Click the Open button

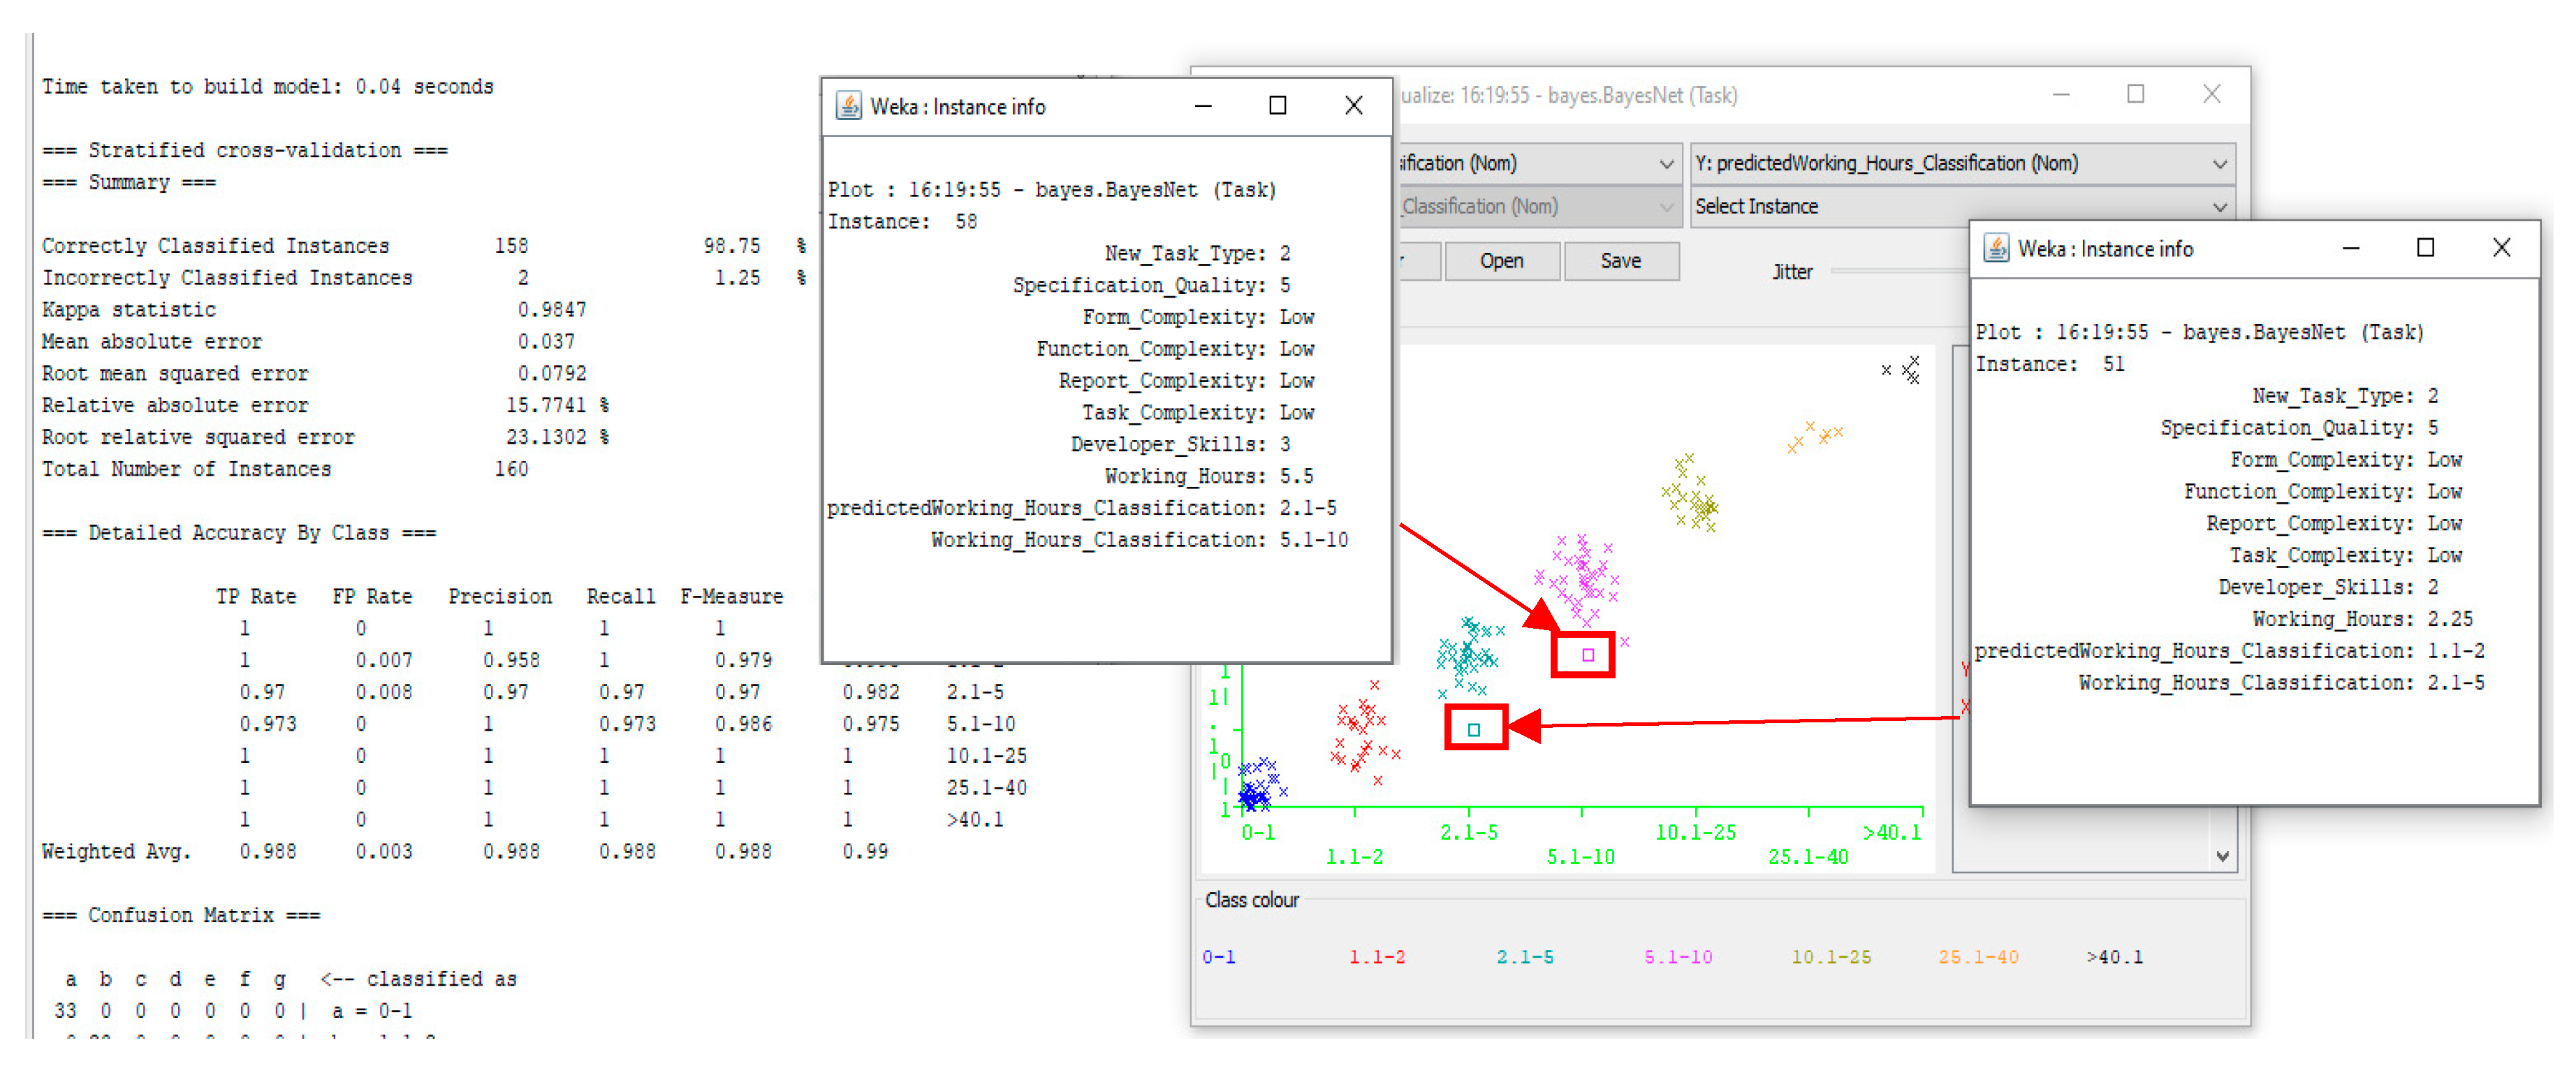click(1501, 261)
